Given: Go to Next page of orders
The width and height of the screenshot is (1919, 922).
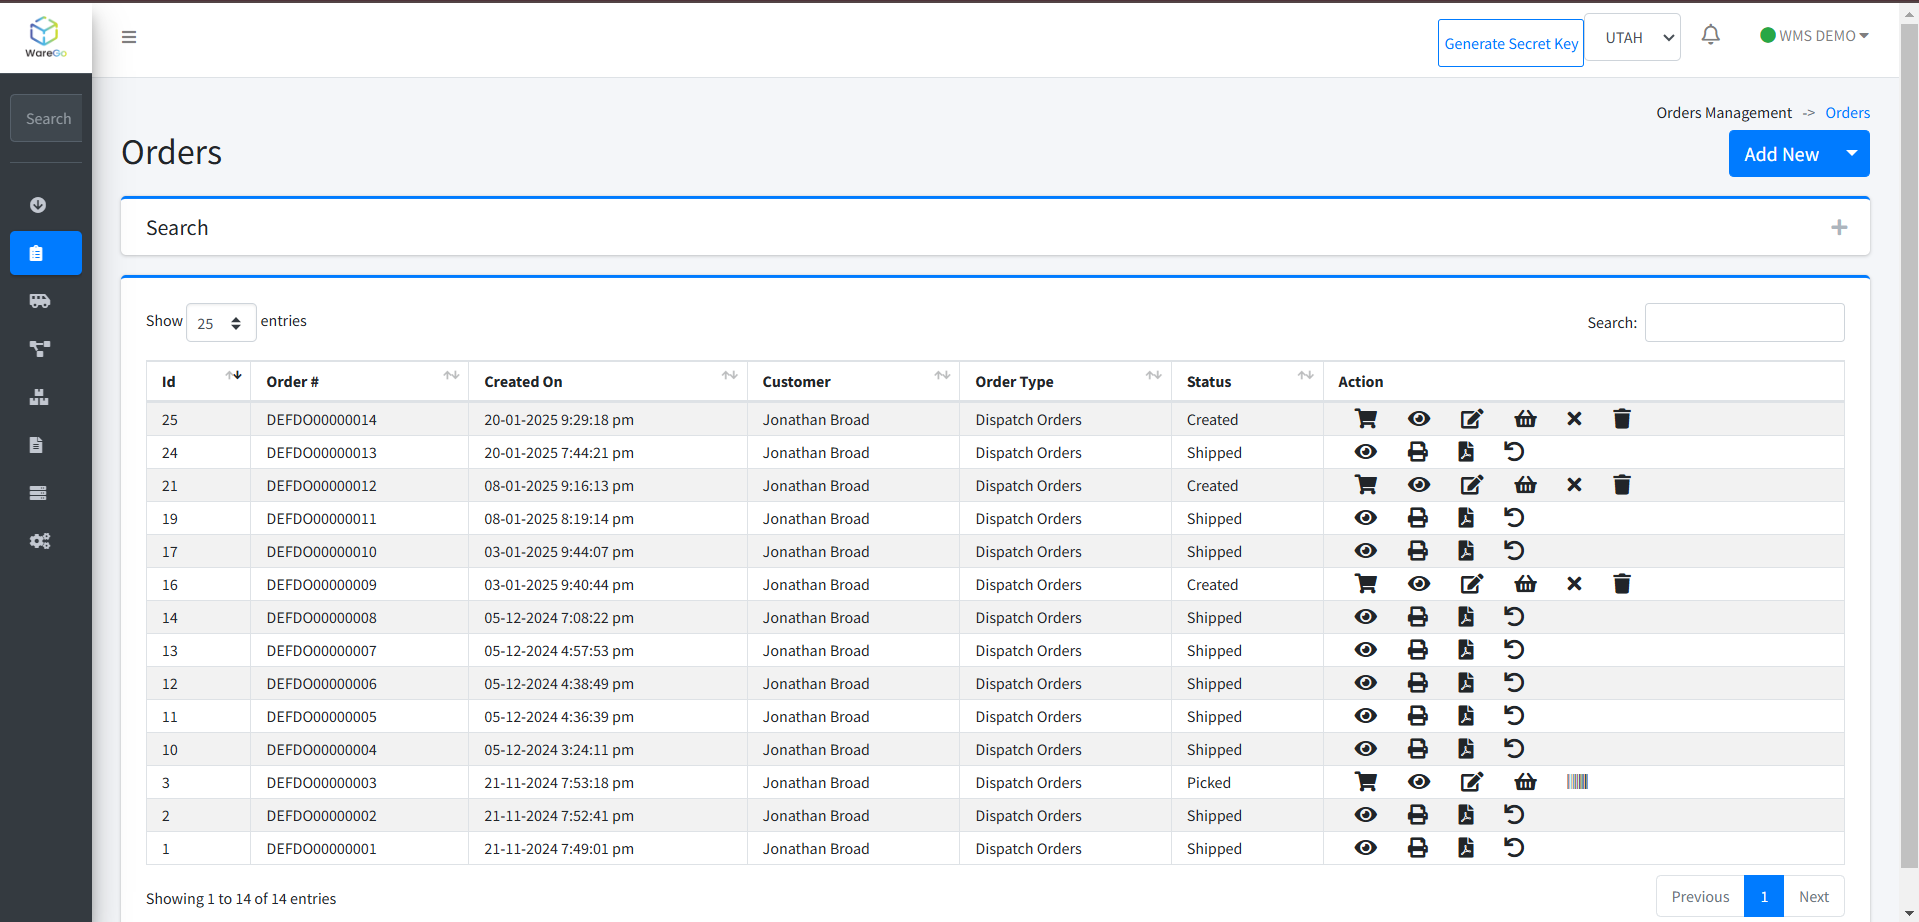Looking at the screenshot, I should [x=1814, y=897].
